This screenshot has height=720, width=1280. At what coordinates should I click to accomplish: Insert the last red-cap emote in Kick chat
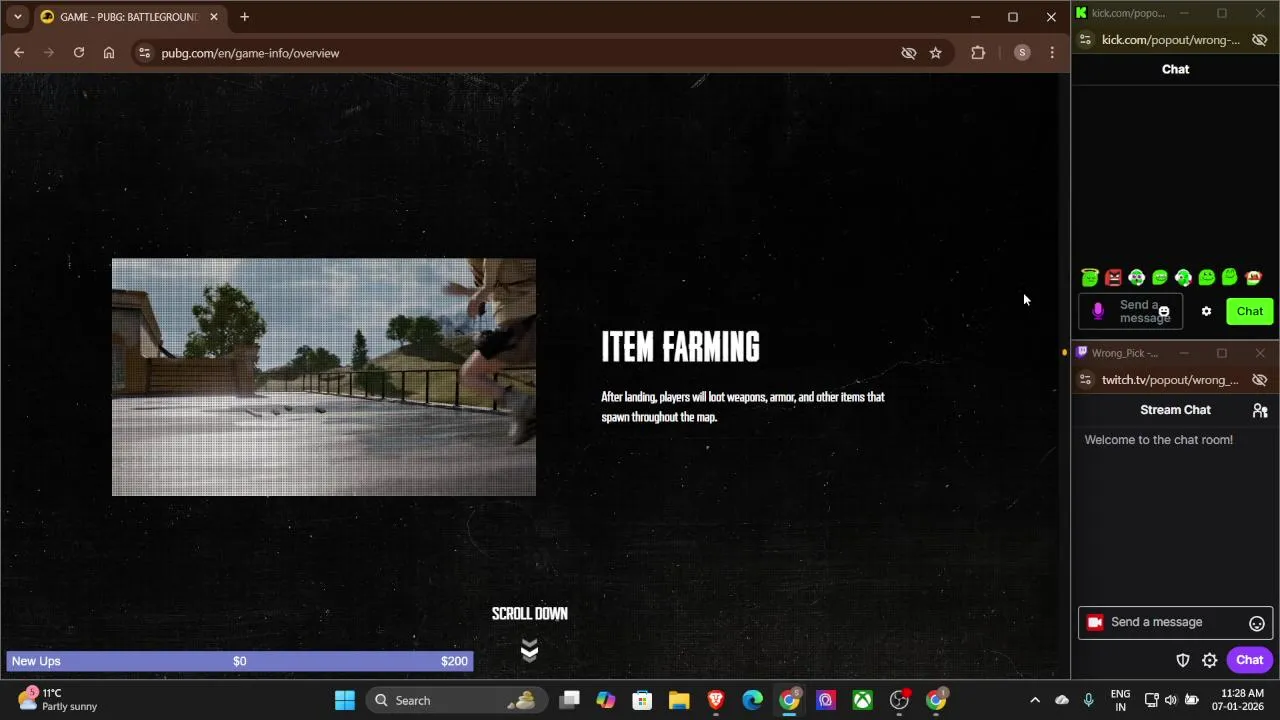pyautogui.click(x=1253, y=278)
